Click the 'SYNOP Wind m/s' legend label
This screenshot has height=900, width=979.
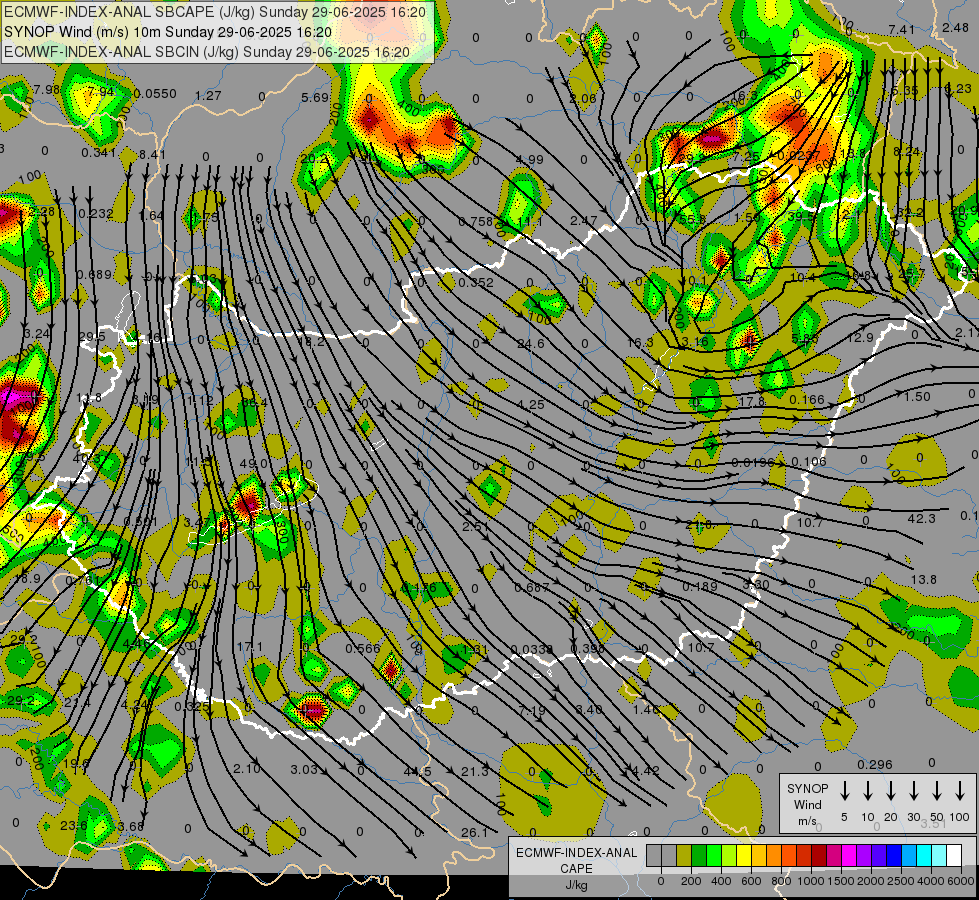coord(807,804)
